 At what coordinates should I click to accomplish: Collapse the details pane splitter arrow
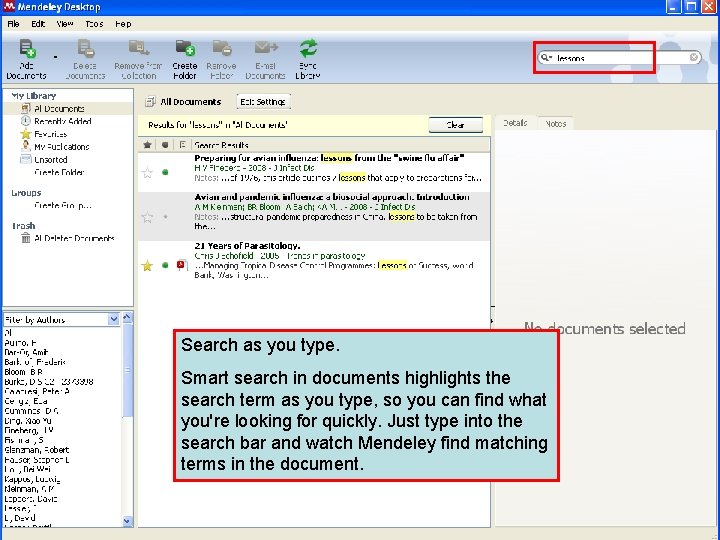(x=492, y=321)
